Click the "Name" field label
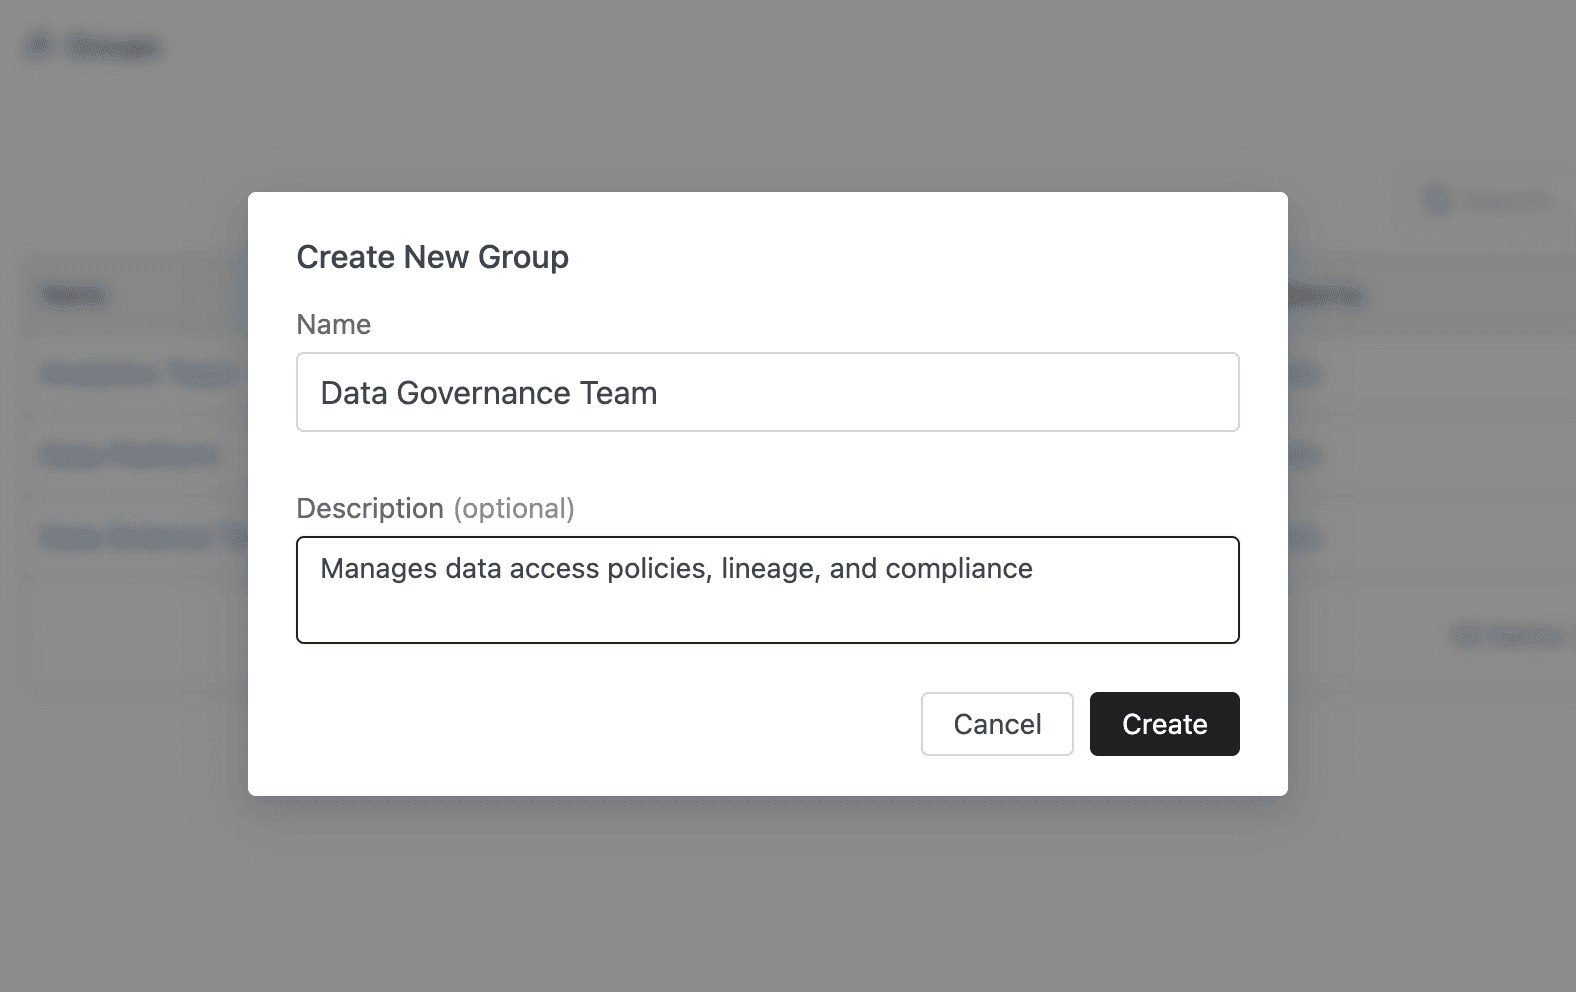The height and width of the screenshot is (992, 1576). pos(333,324)
